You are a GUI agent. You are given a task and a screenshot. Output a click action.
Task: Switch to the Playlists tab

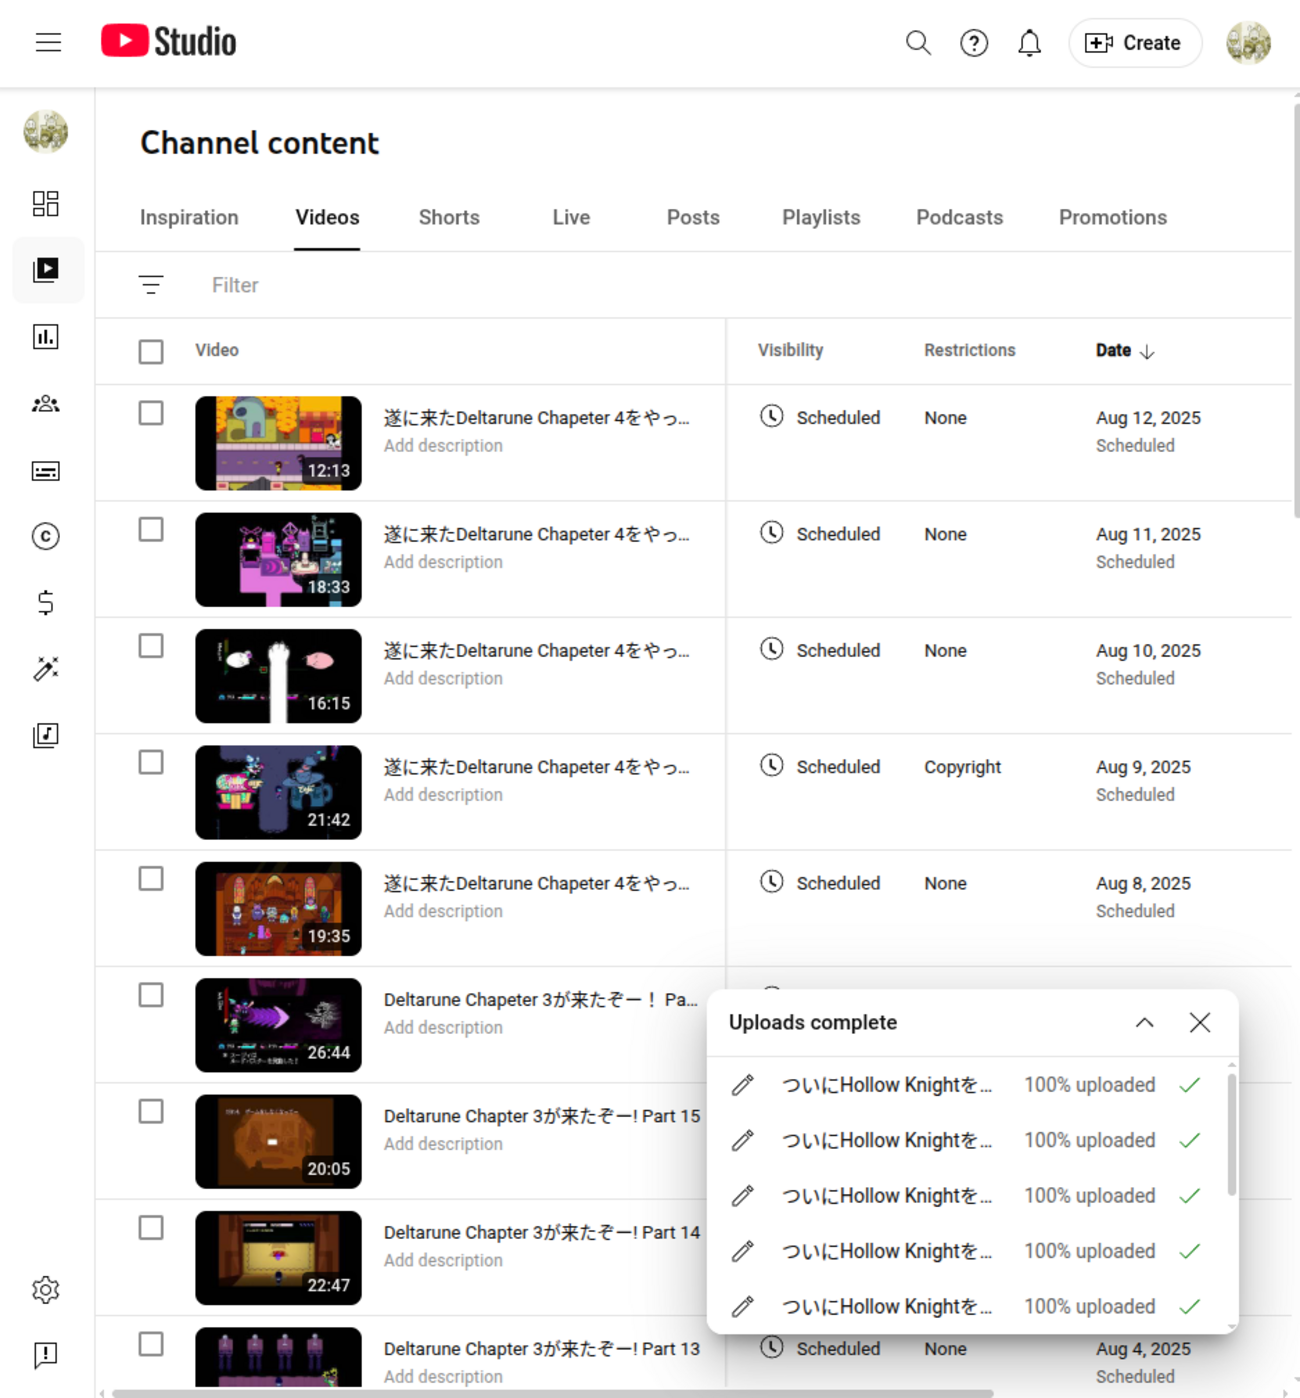(x=821, y=217)
